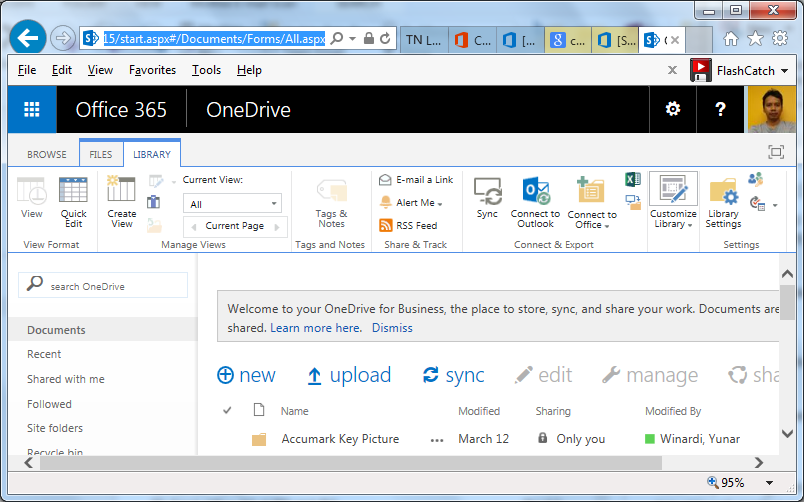Click E-mail a Link

pyautogui.click(x=416, y=180)
